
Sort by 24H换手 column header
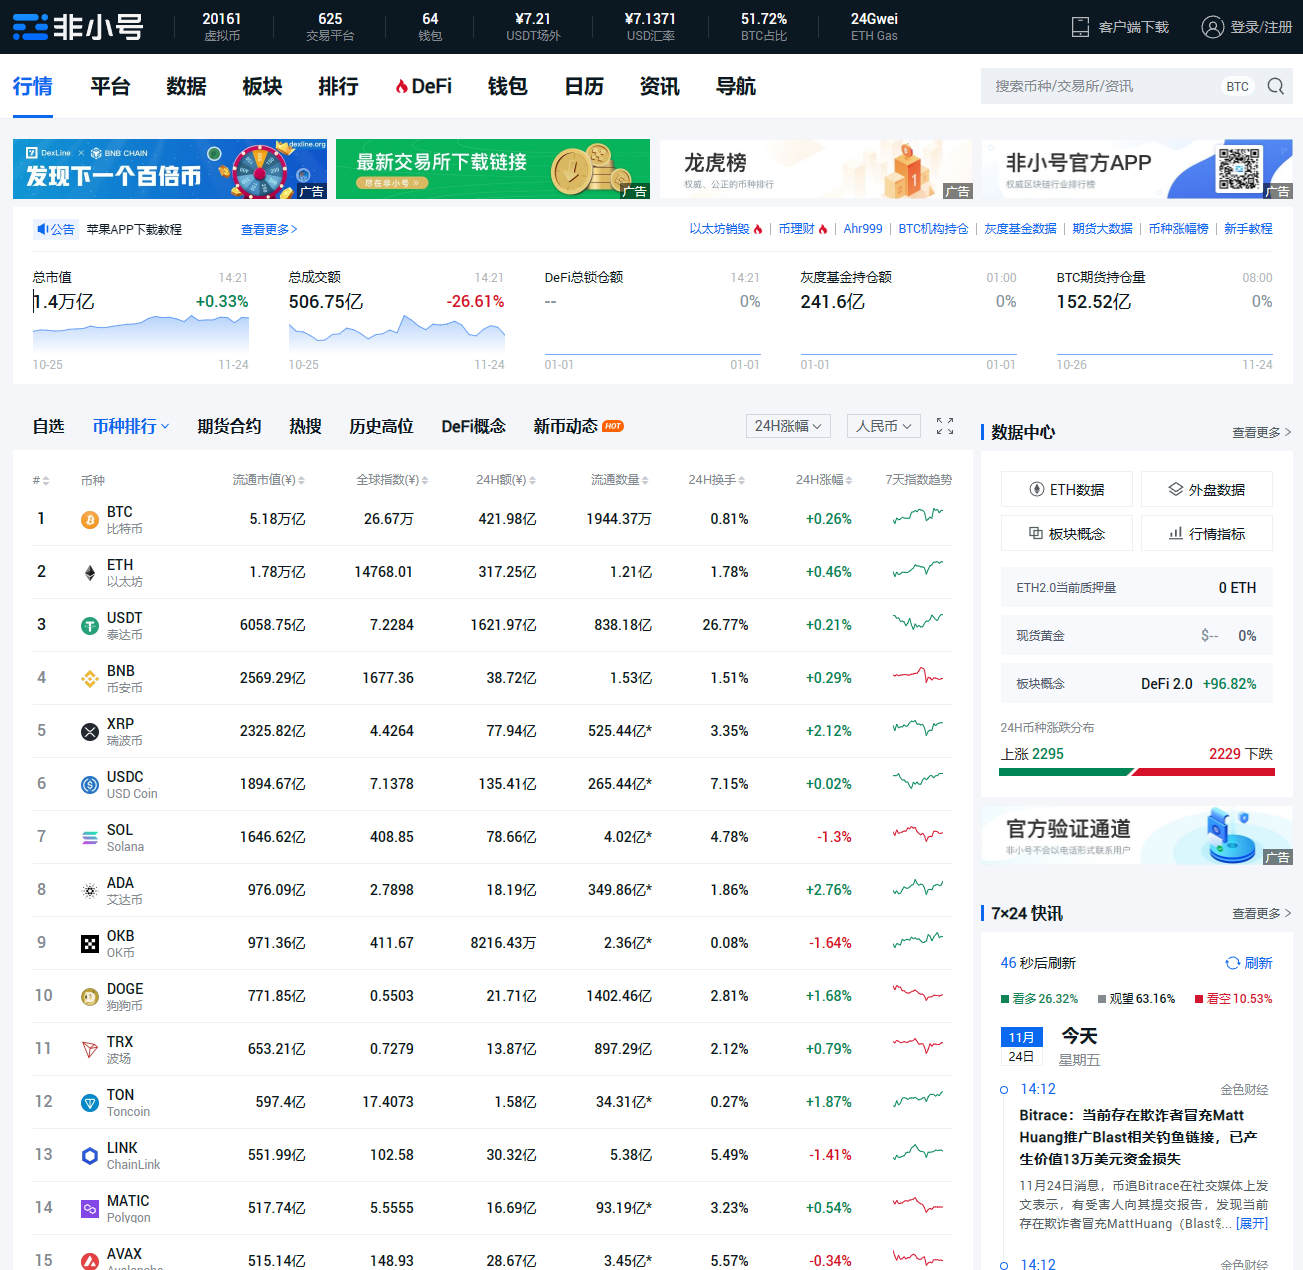(x=717, y=480)
